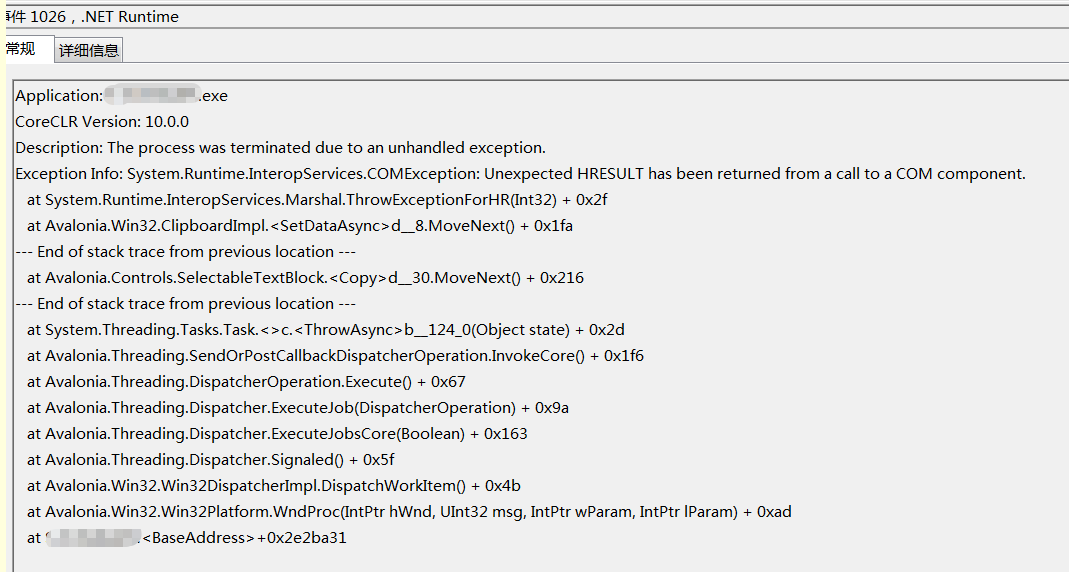Switch to the 常规 tab
1069x572 pixels.
(x=20, y=48)
